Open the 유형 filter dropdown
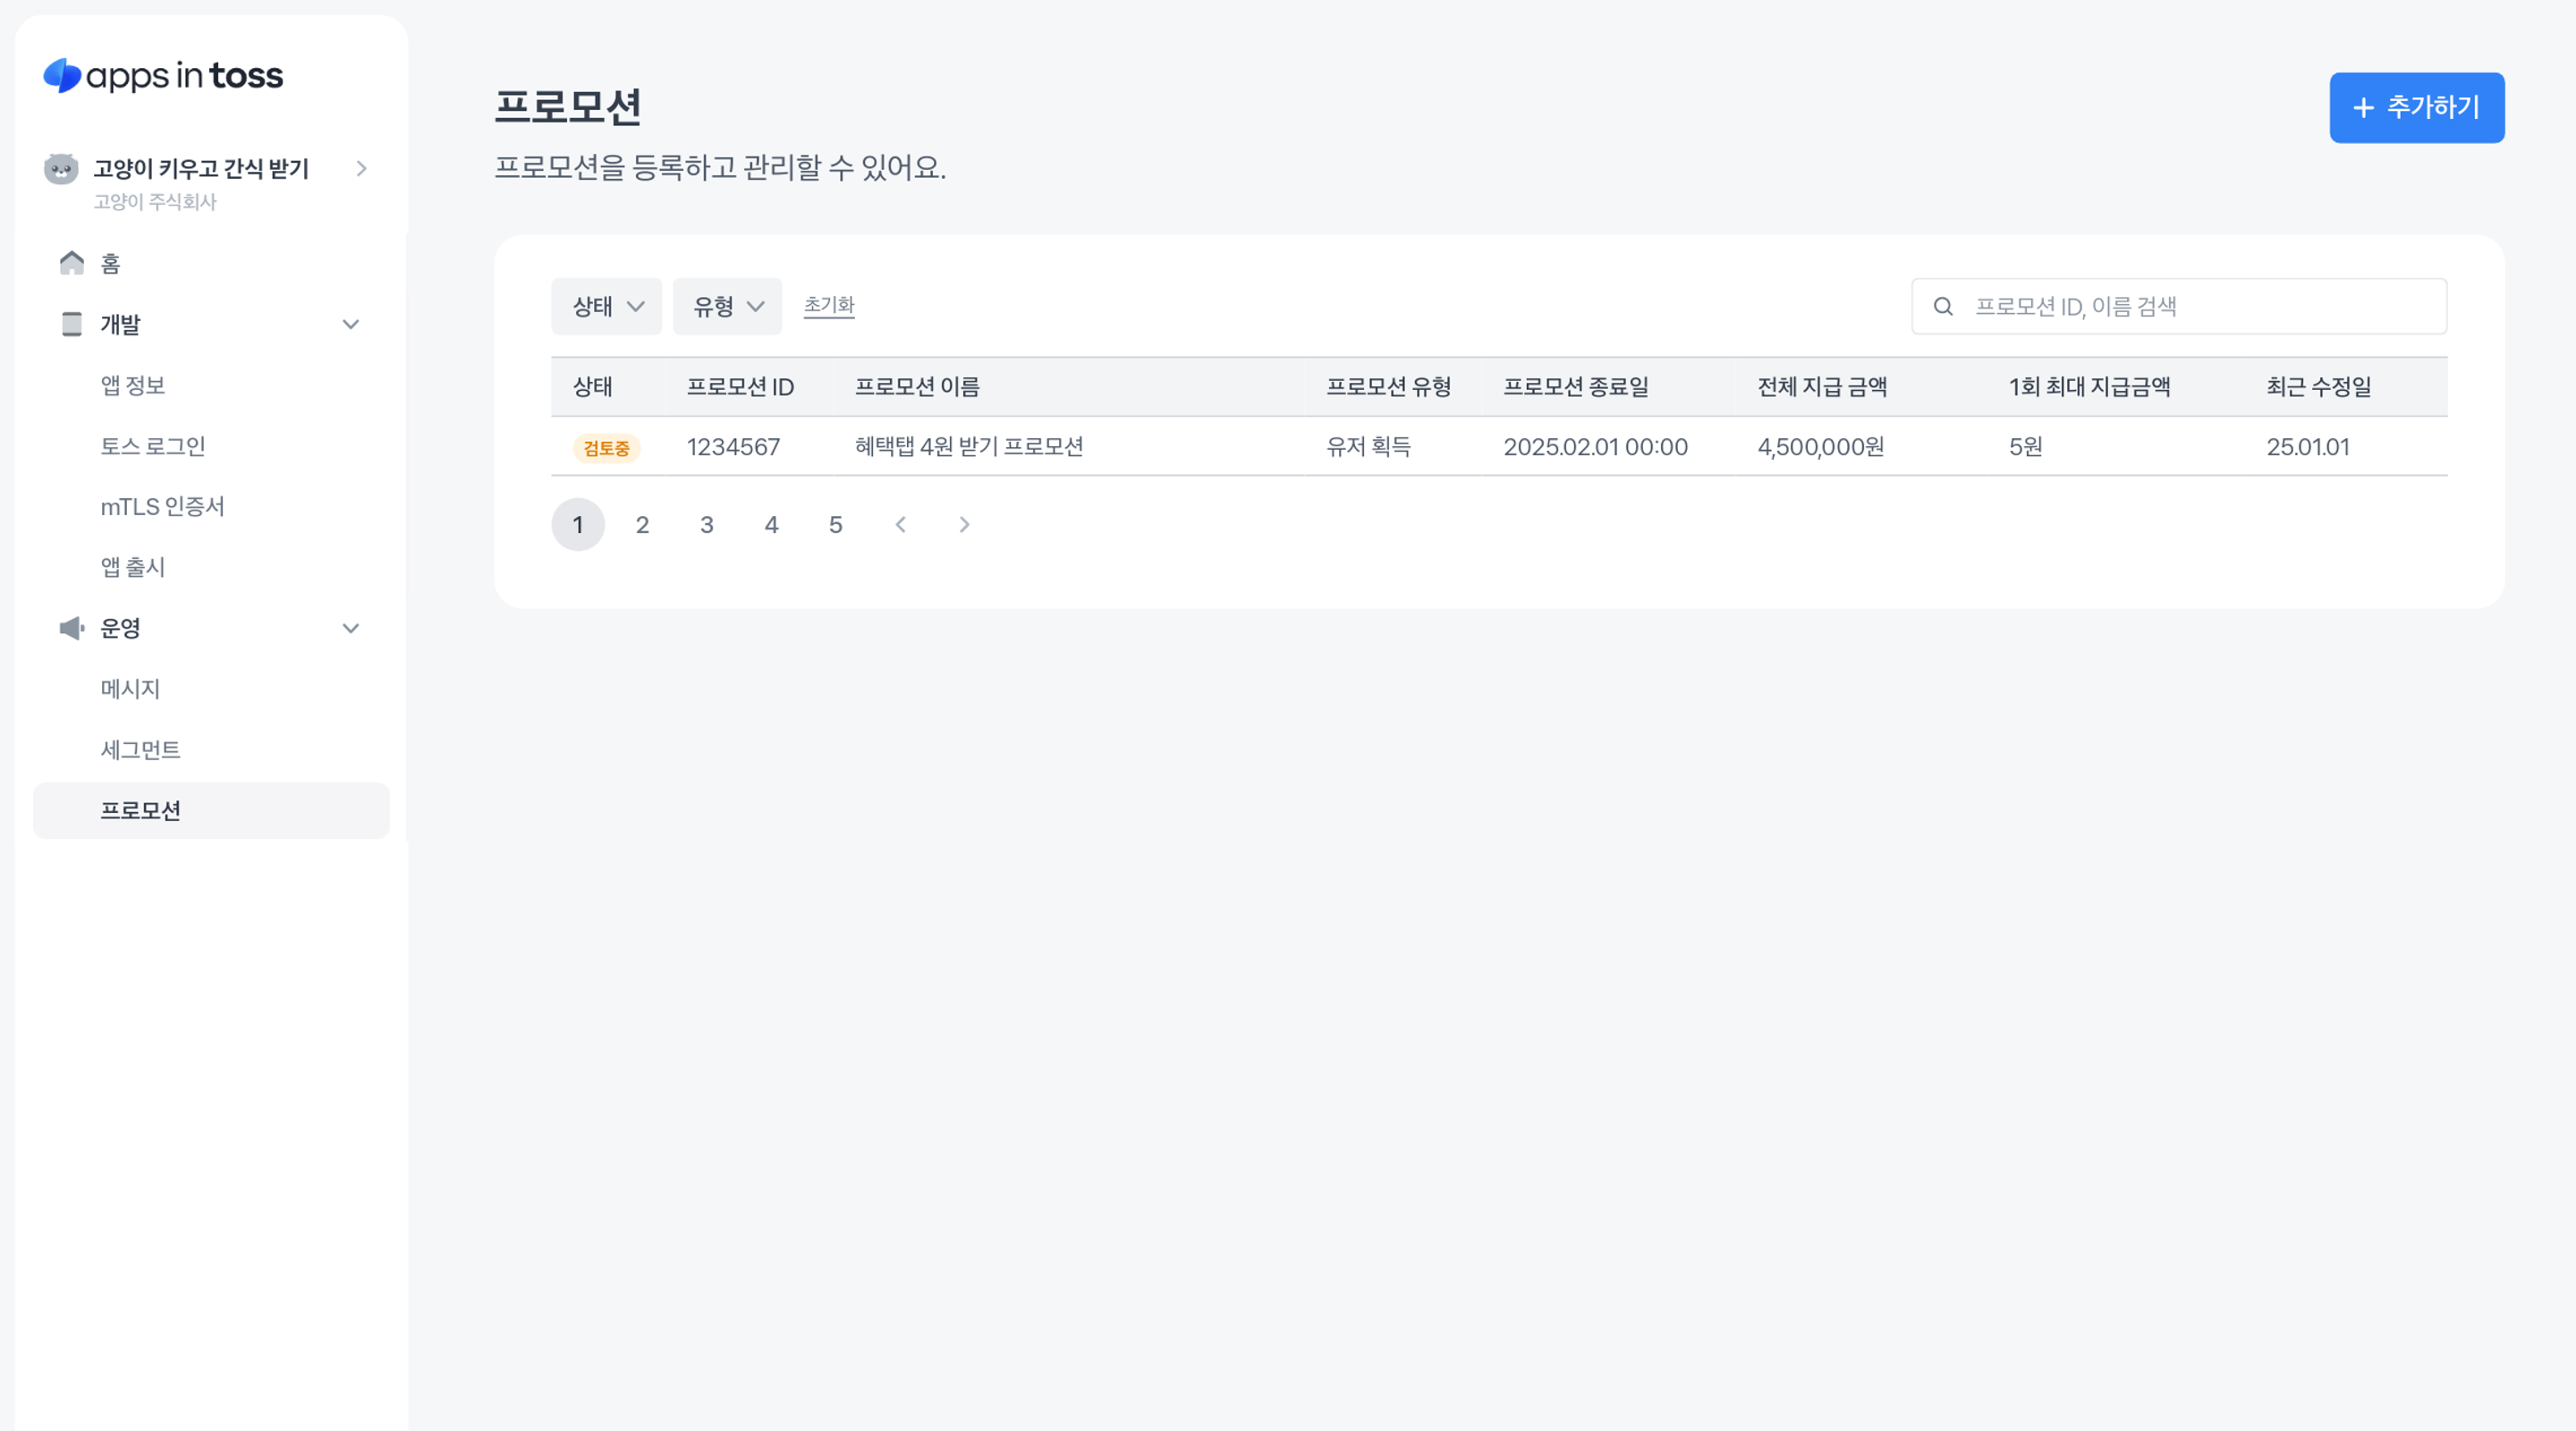This screenshot has height=1431, width=2576. coord(727,306)
